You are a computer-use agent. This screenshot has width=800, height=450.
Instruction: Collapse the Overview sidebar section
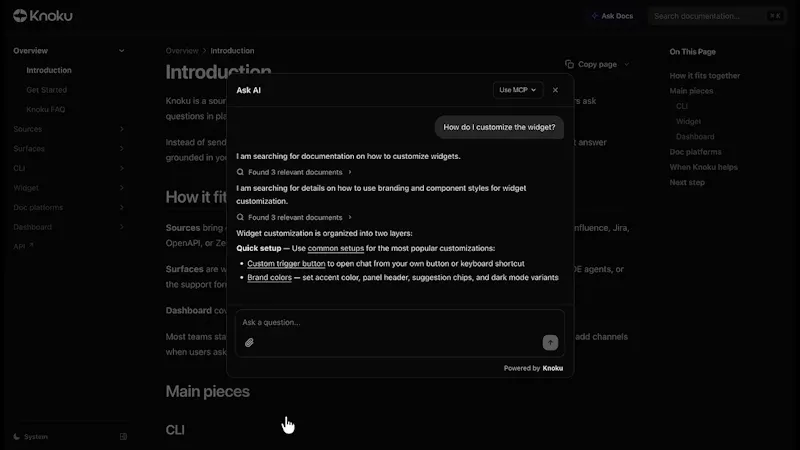[121, 51]
